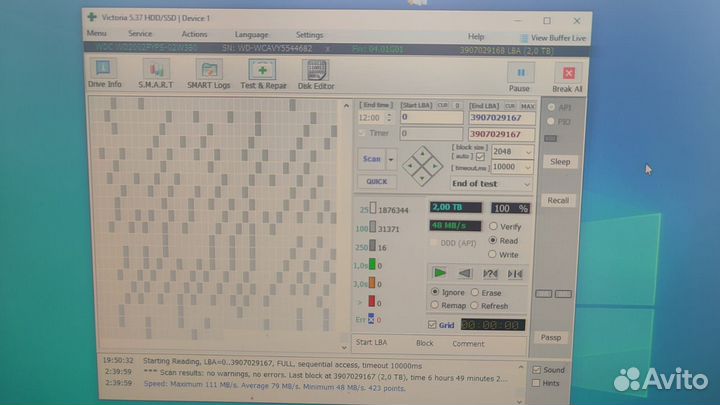Open the S.M.A.R.T panel

(x=156, y=74)
